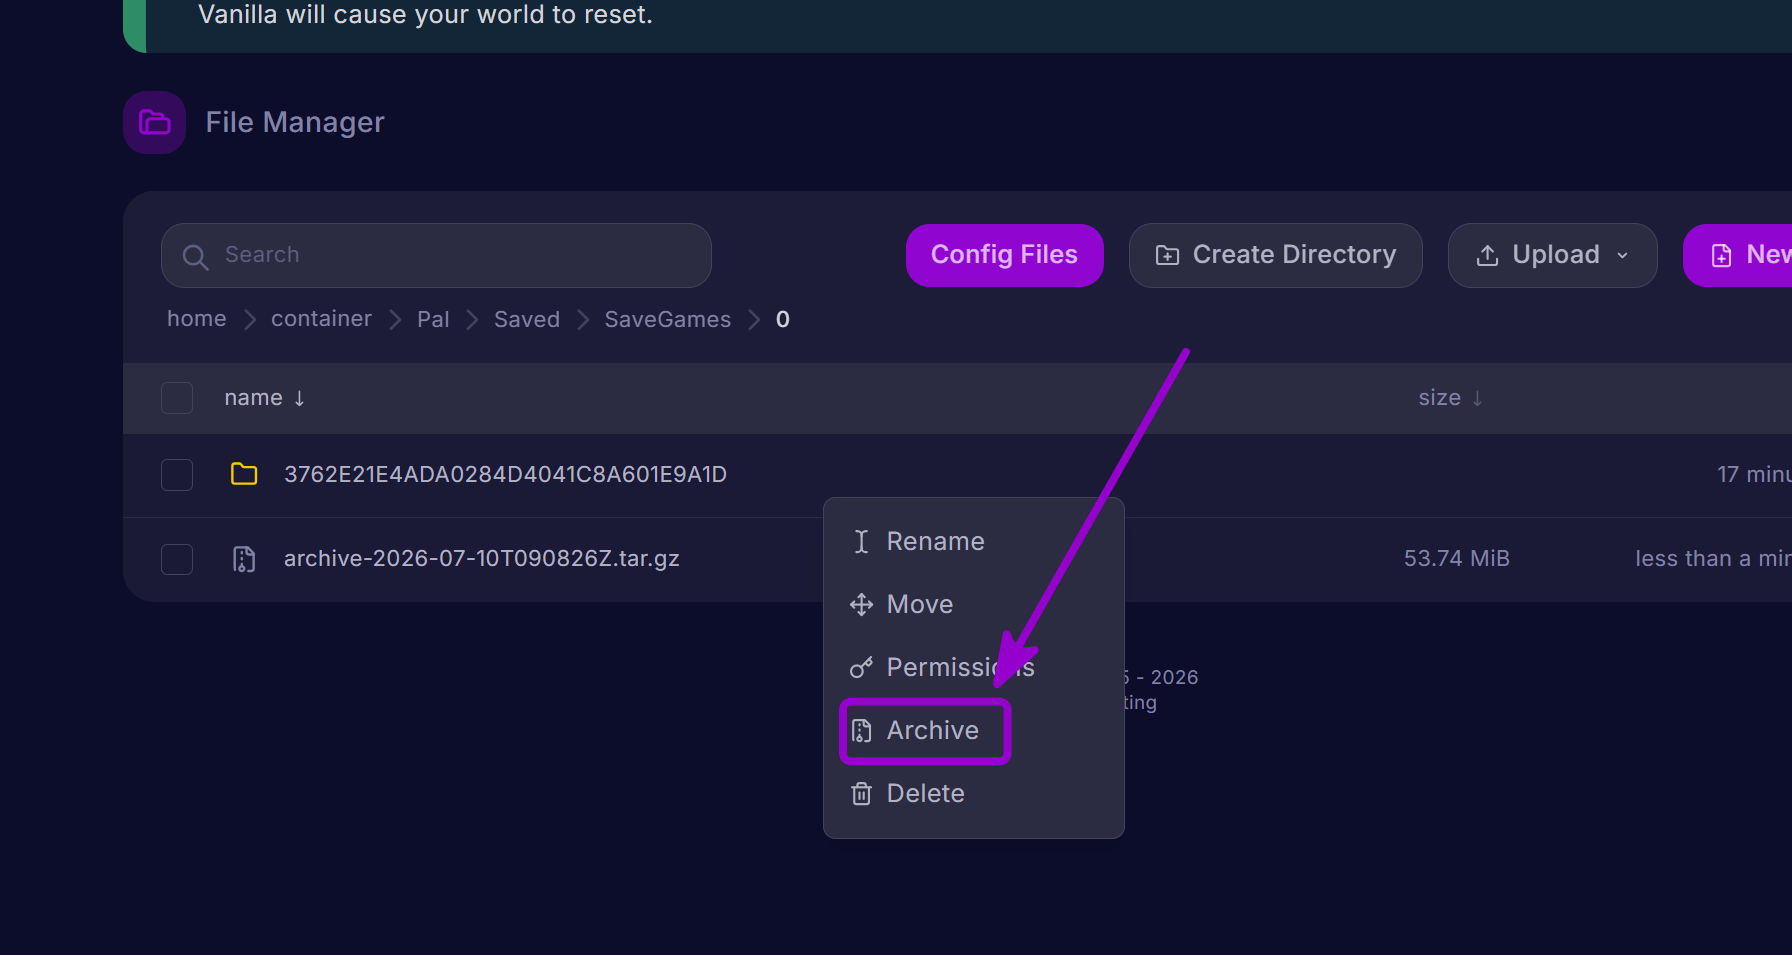Screen dimensions: 1792x955
Task: Go to the SaveGames breadcrumb link
Action: coord(667,319)
